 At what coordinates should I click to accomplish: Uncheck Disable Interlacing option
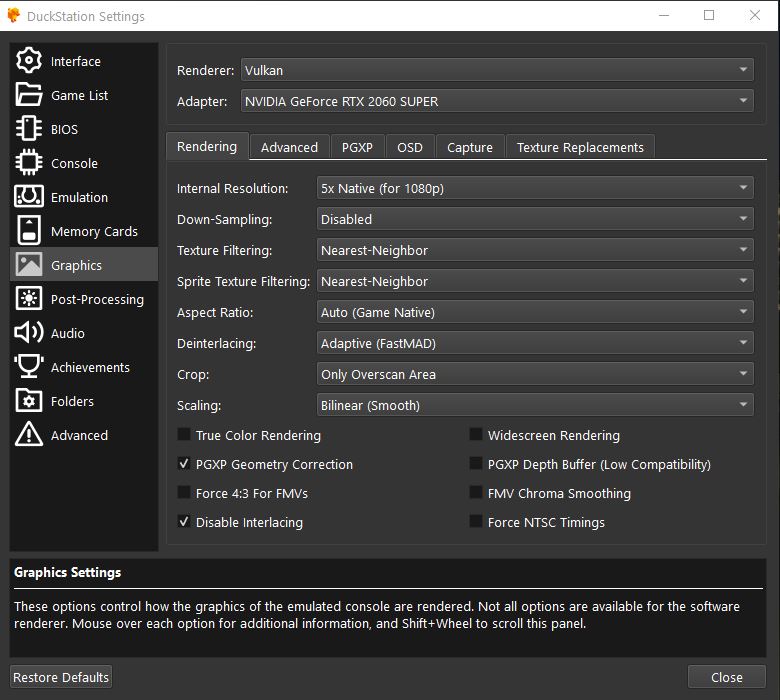point(184,521)
